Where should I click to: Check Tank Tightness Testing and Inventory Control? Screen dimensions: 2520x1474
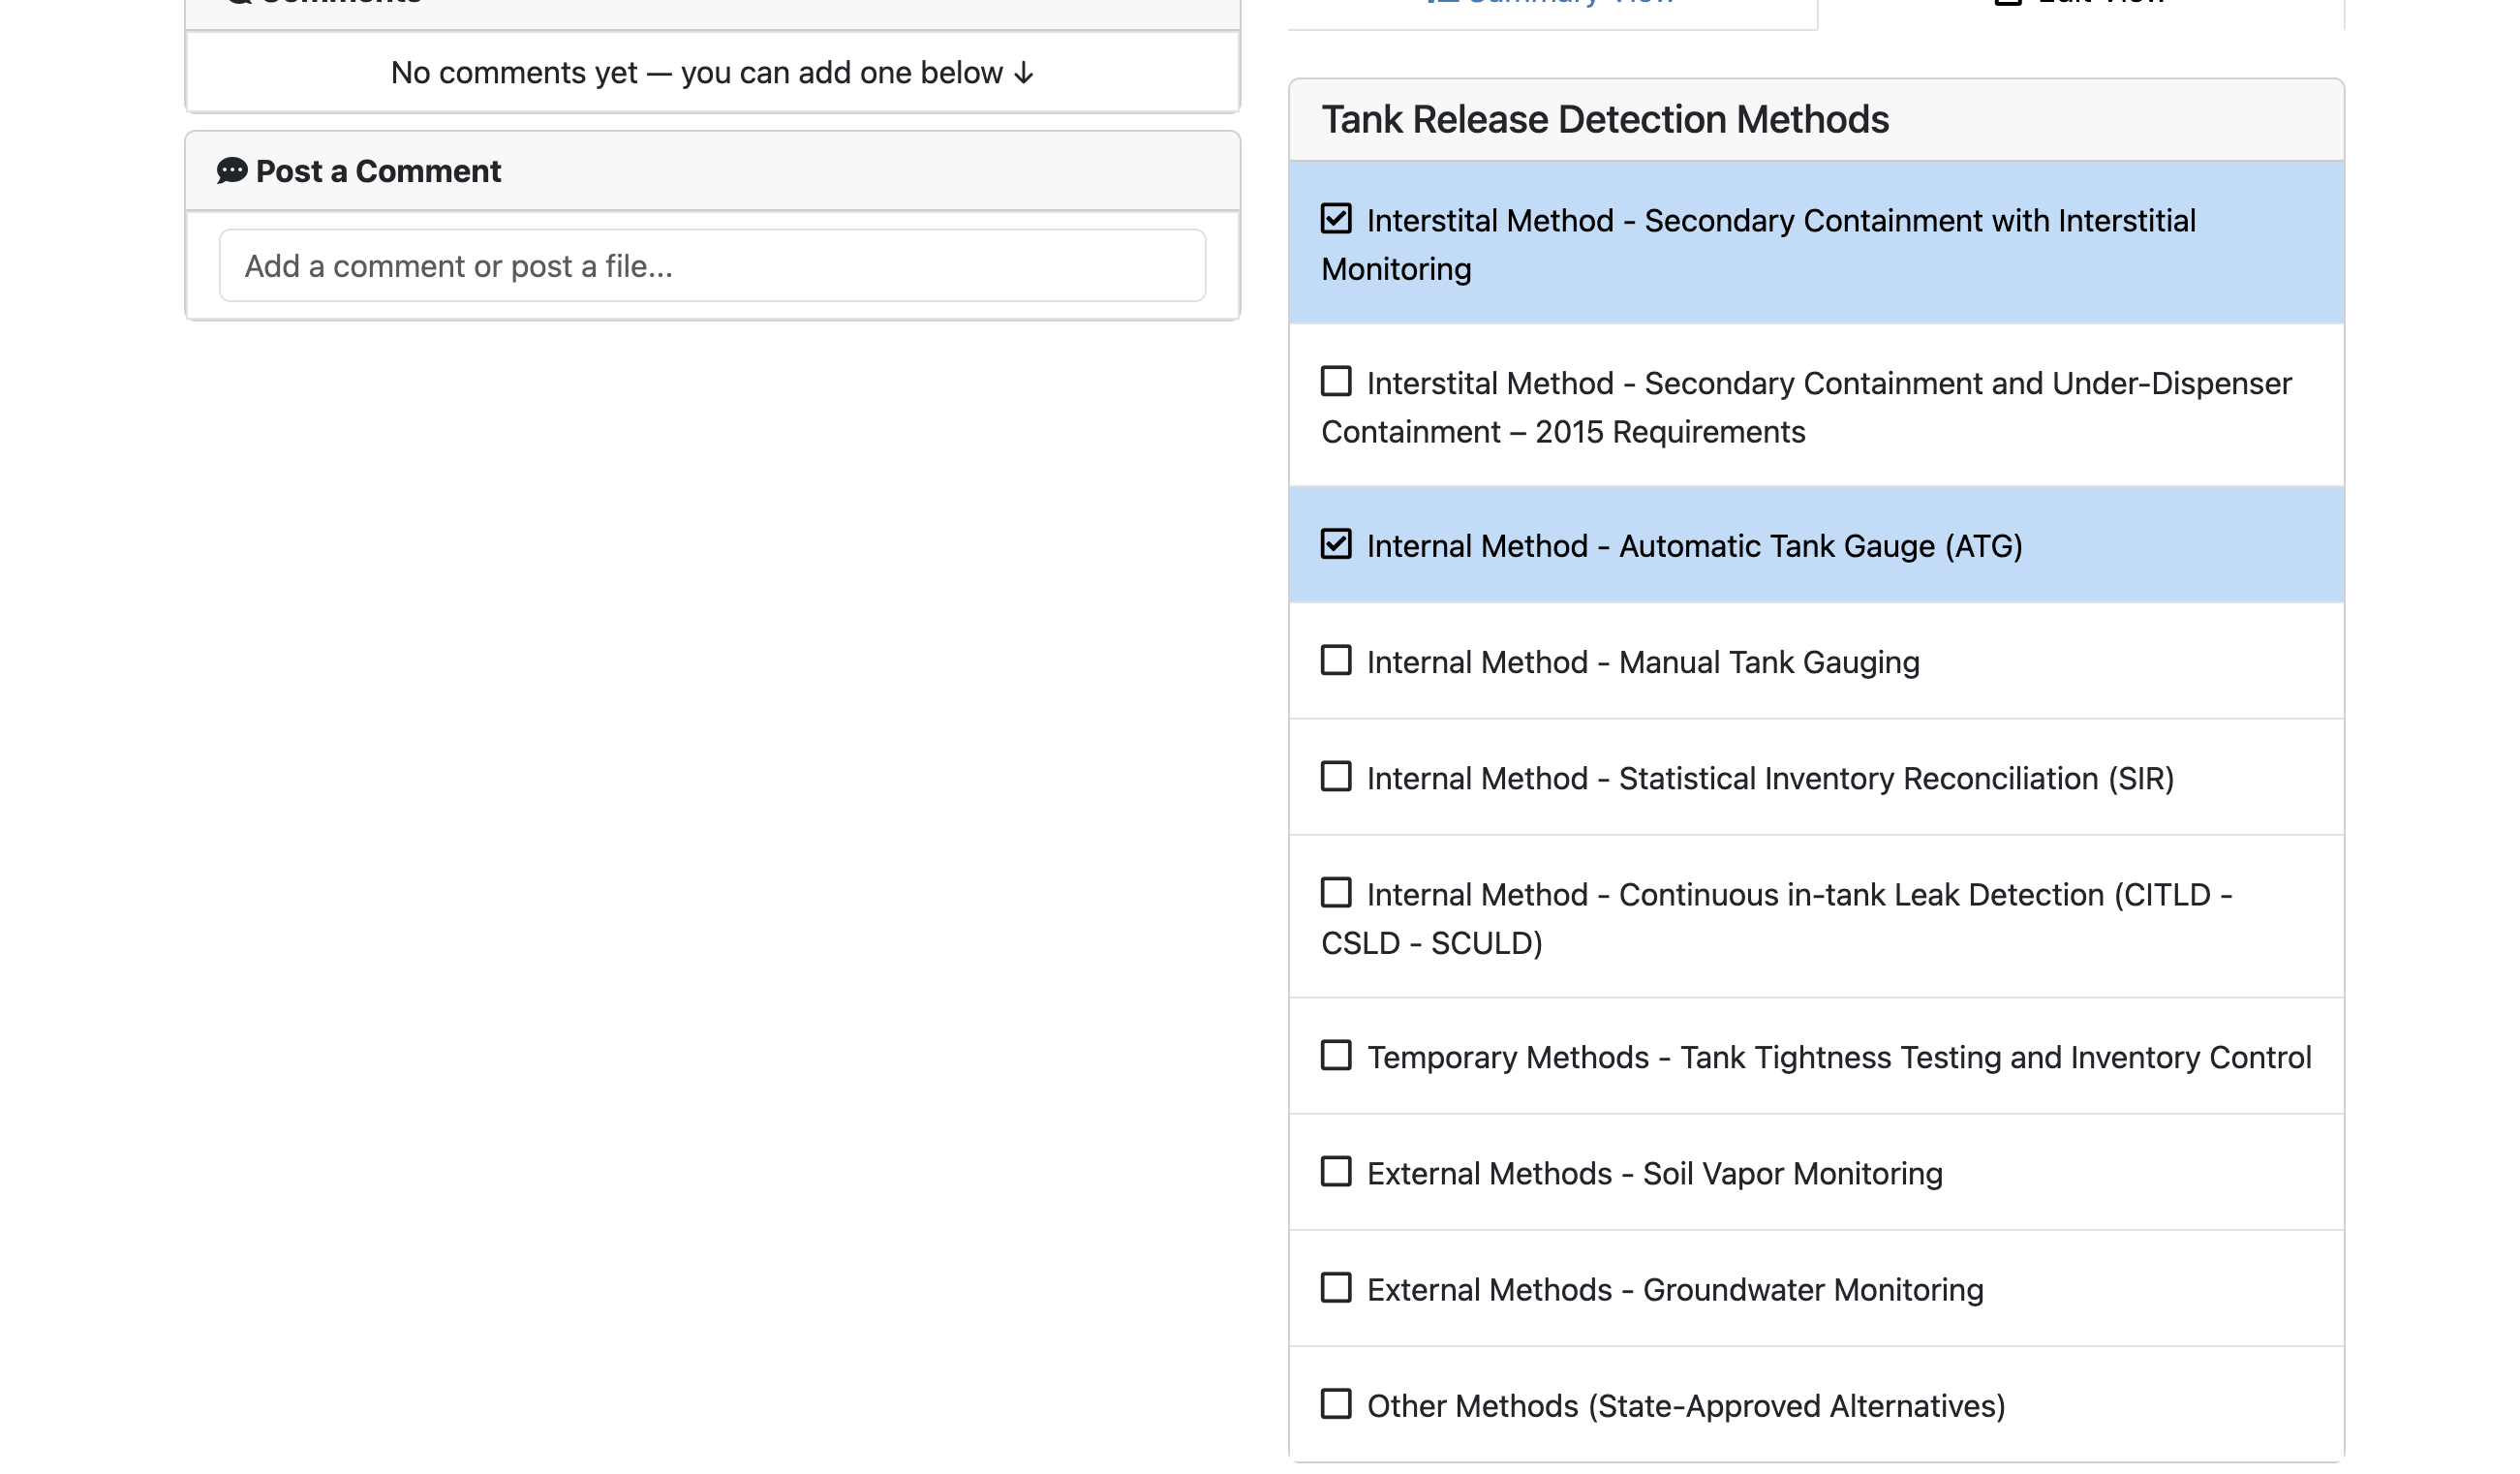[x=1336, y=1056]
